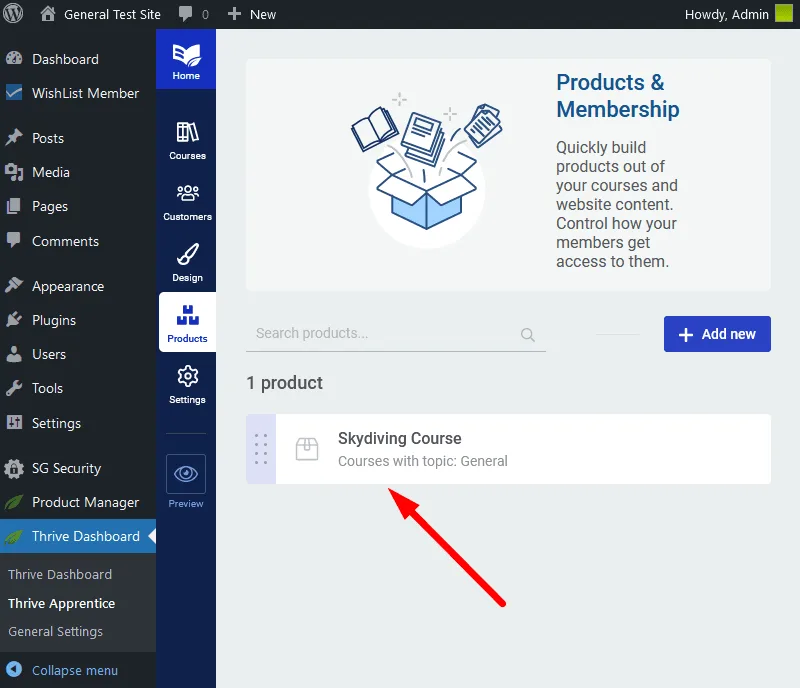Open Thrive Apprentice from the submenu
Image resolution: width=800 pixels, height=688 pixels.
(x=63, y=603)
